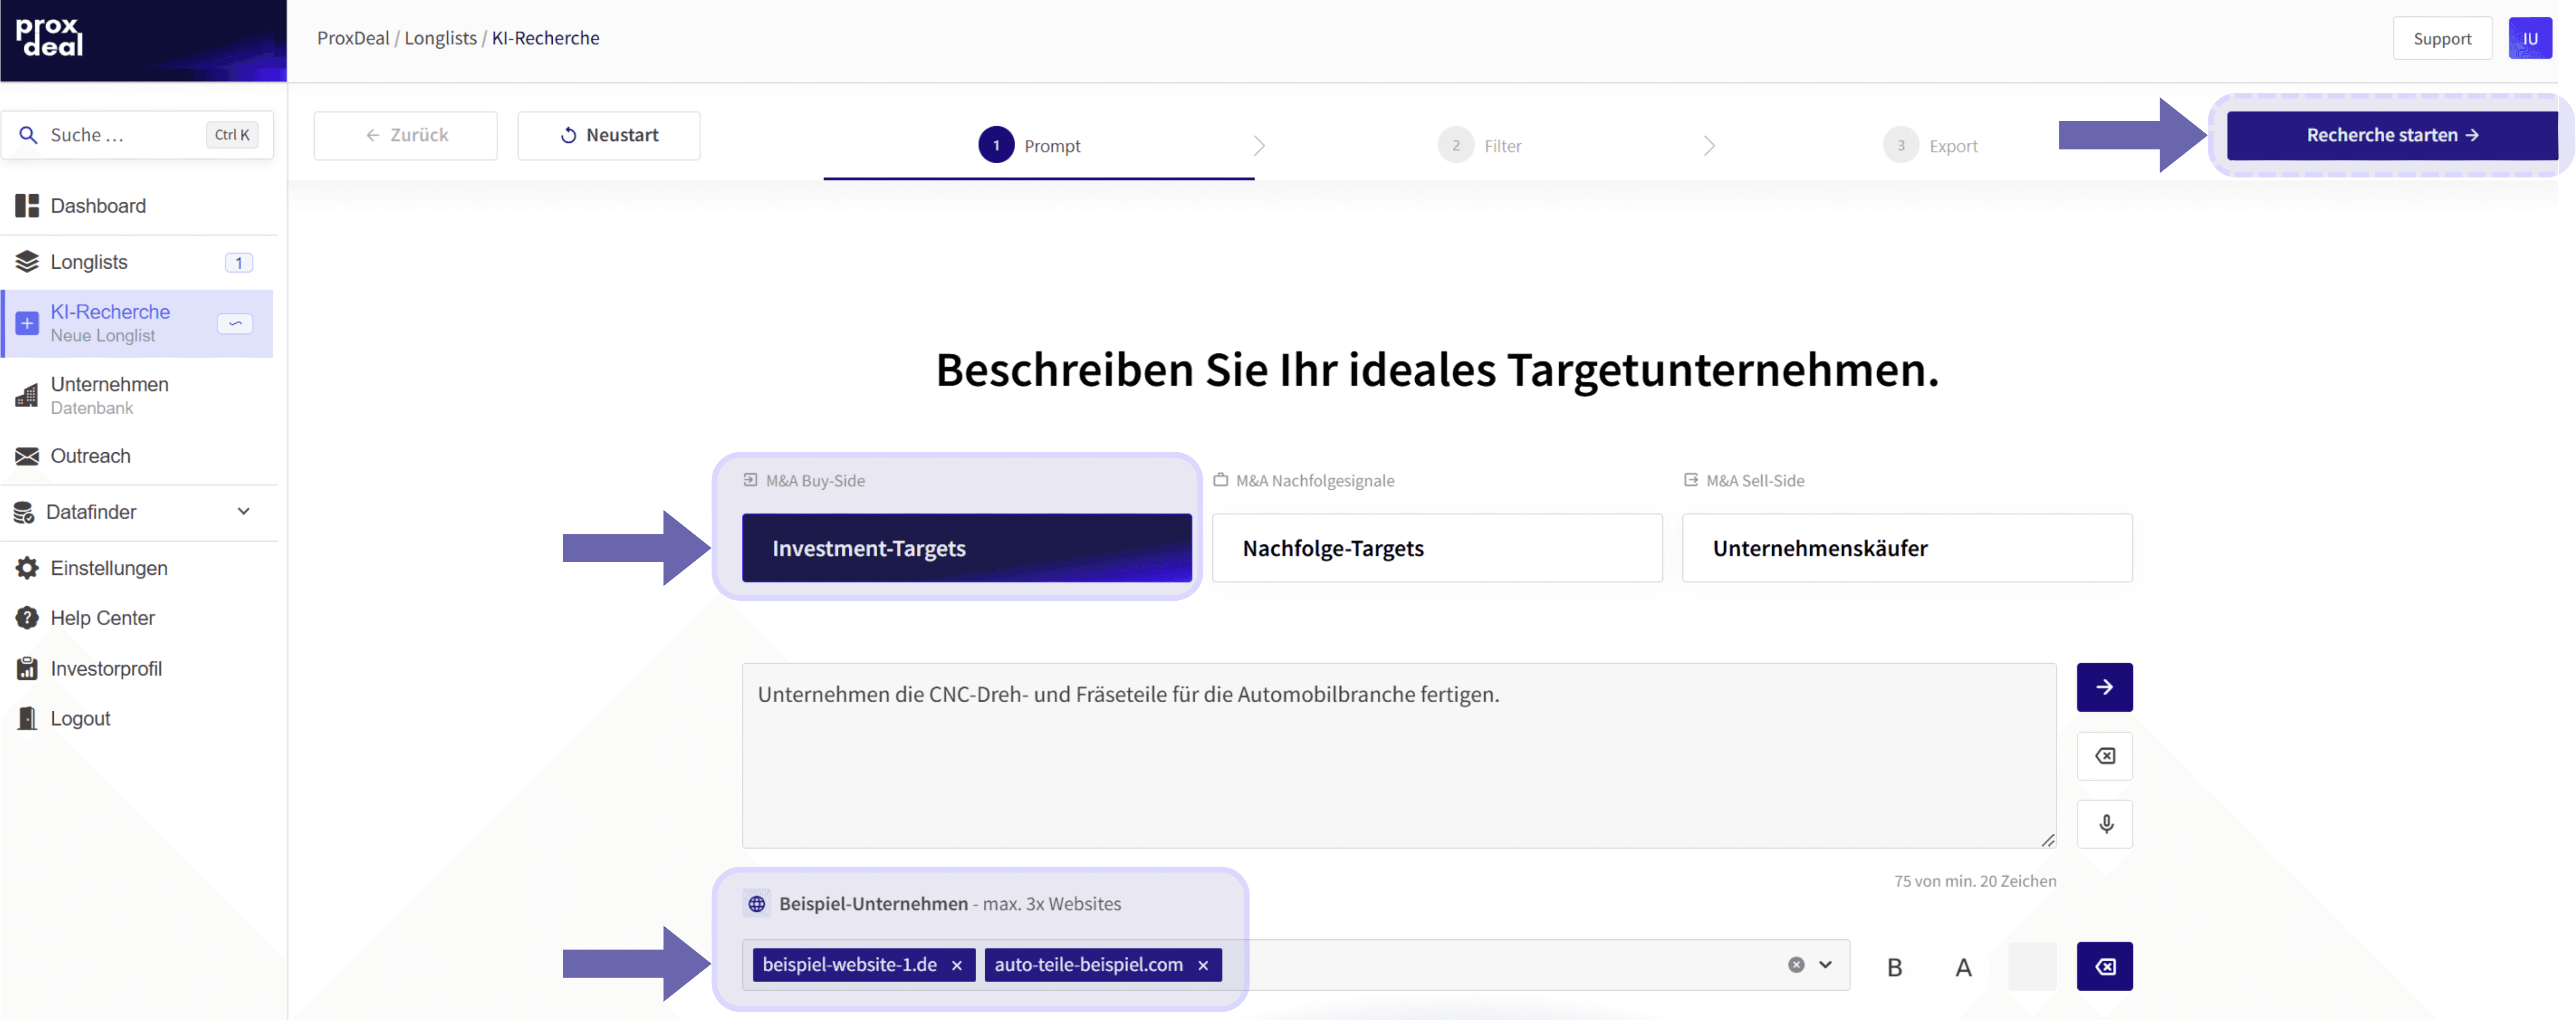Choose the Nachfolge-Targets option
The width and height of the screenshot is (2576, 1020).
(x=1437, y=548)
